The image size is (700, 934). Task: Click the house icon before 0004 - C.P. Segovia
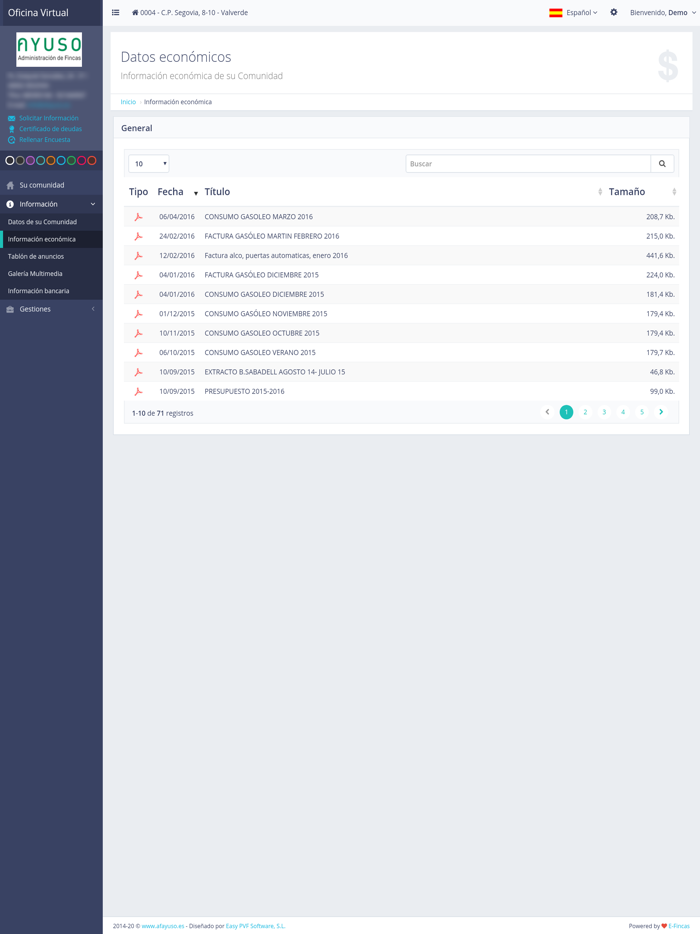click(x=135, y=13)
